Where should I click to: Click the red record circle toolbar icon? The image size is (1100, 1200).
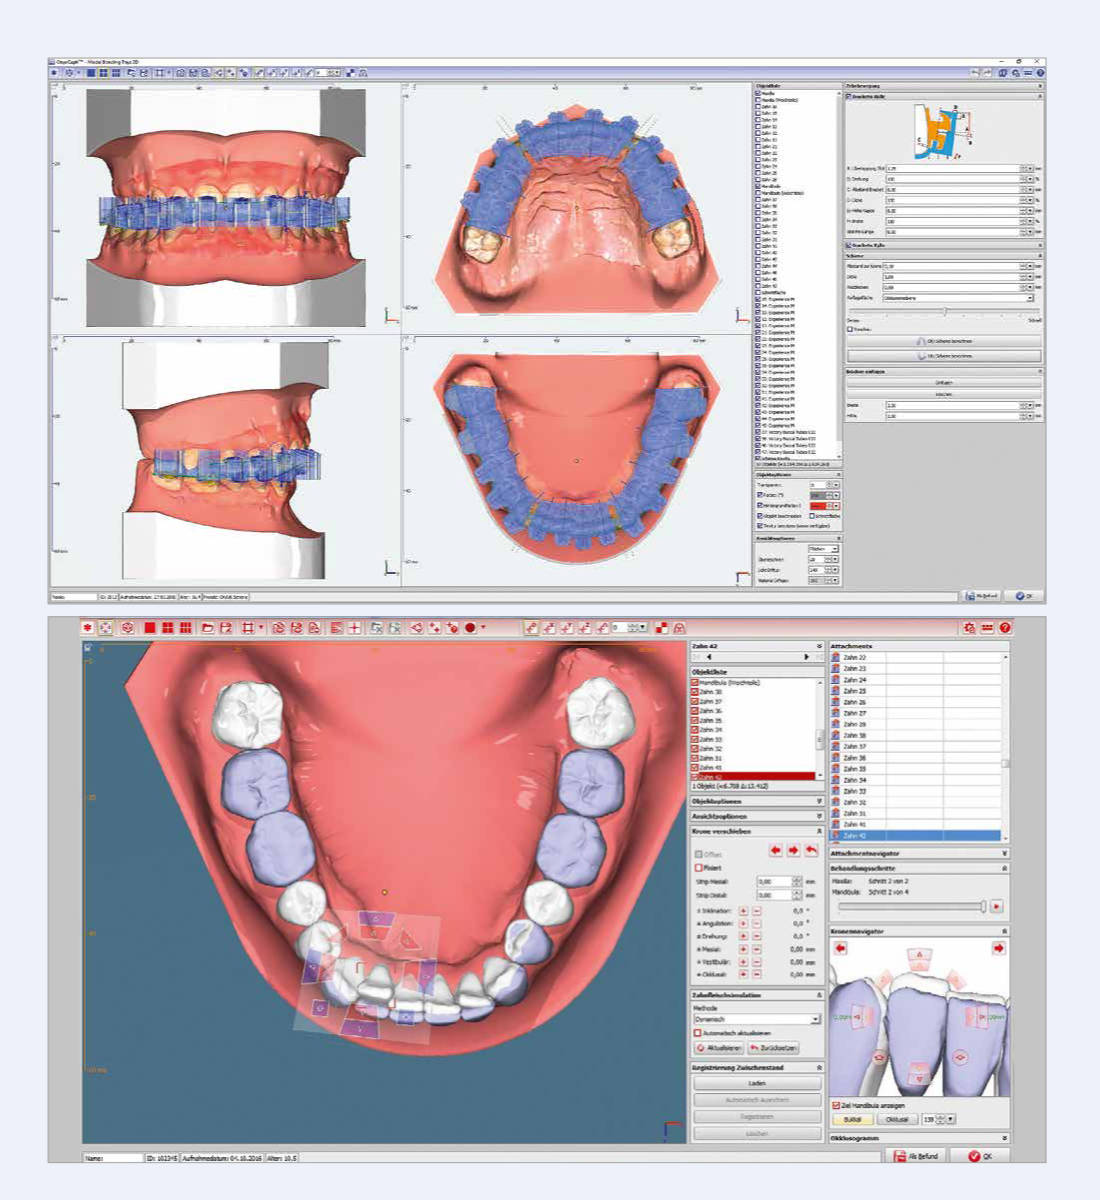click(470, 628)
